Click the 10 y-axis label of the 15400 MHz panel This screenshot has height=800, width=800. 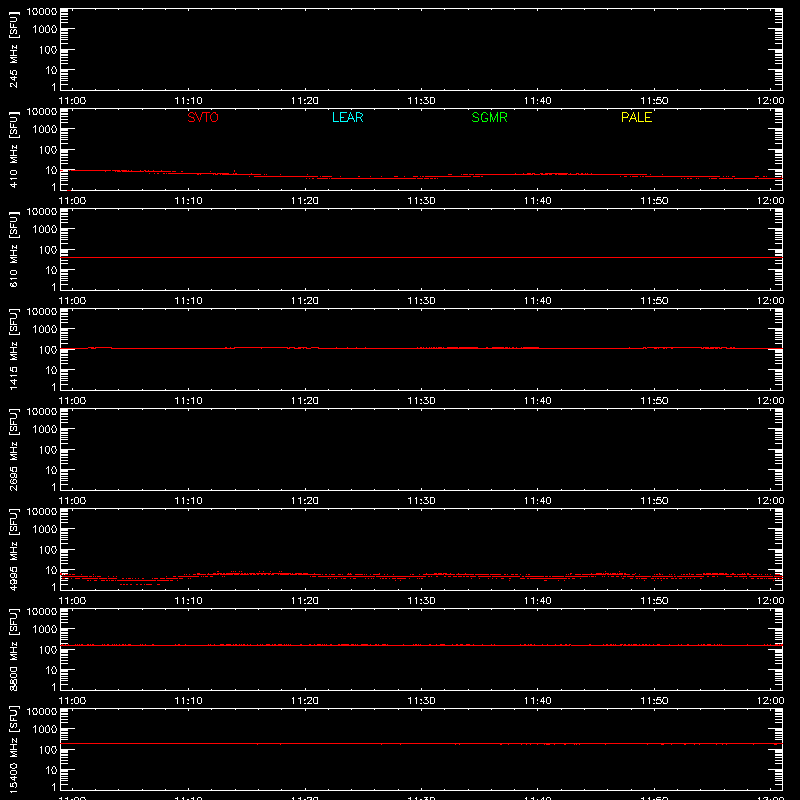click(51, 770)
